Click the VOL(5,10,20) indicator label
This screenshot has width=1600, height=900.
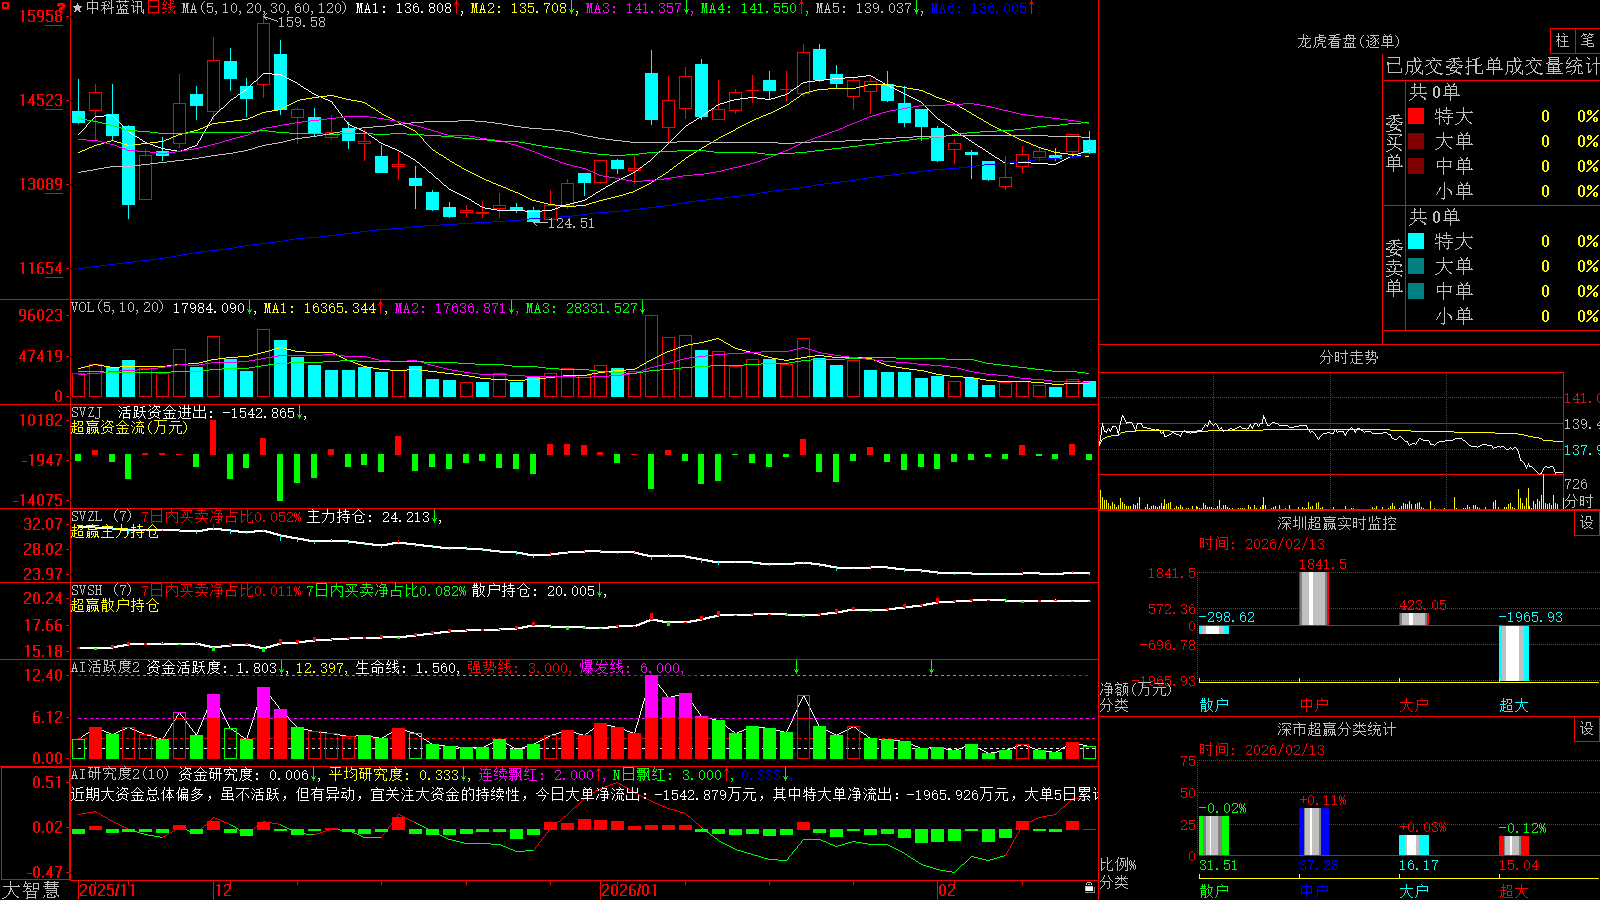(x=117, y=308)
